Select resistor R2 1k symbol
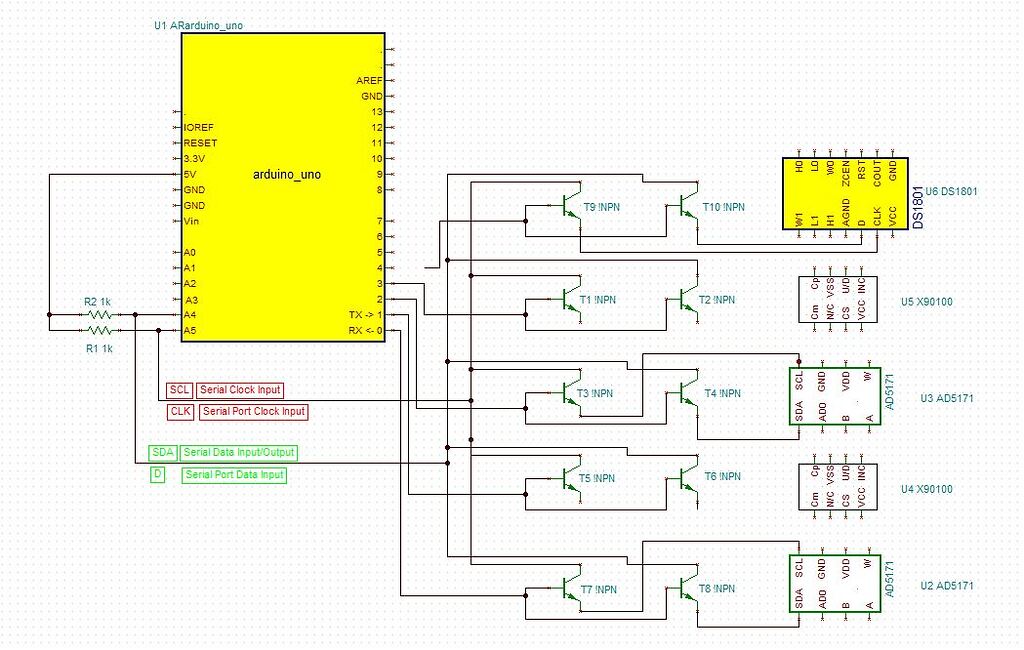Image resolution: width=1024 pixels, height=650 pixels. click(x=100, y=313)
